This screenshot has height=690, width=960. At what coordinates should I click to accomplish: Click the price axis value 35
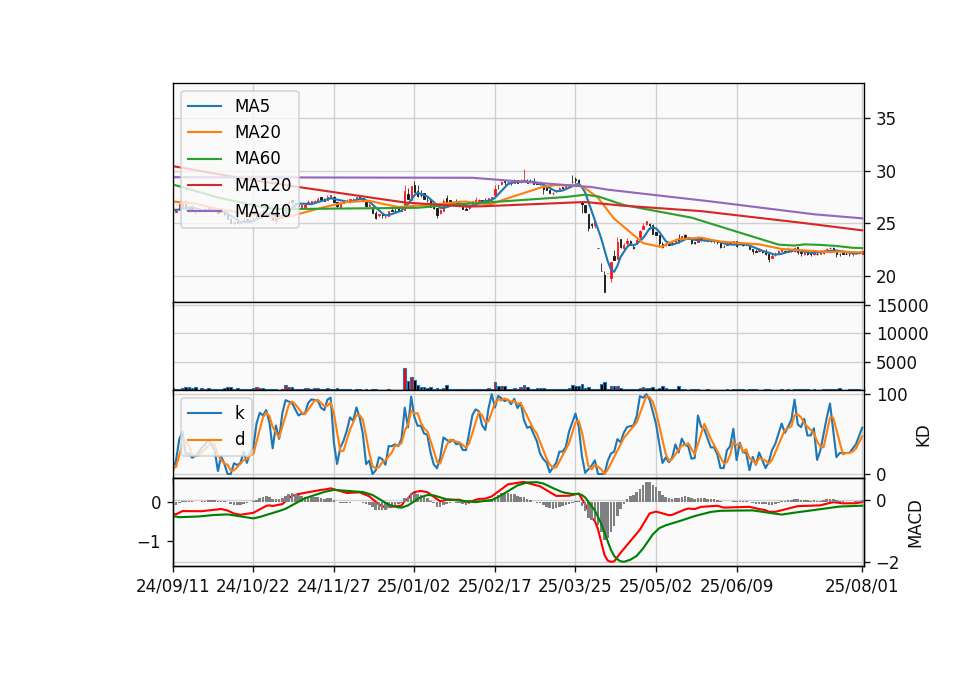click(x=886, y=119)
